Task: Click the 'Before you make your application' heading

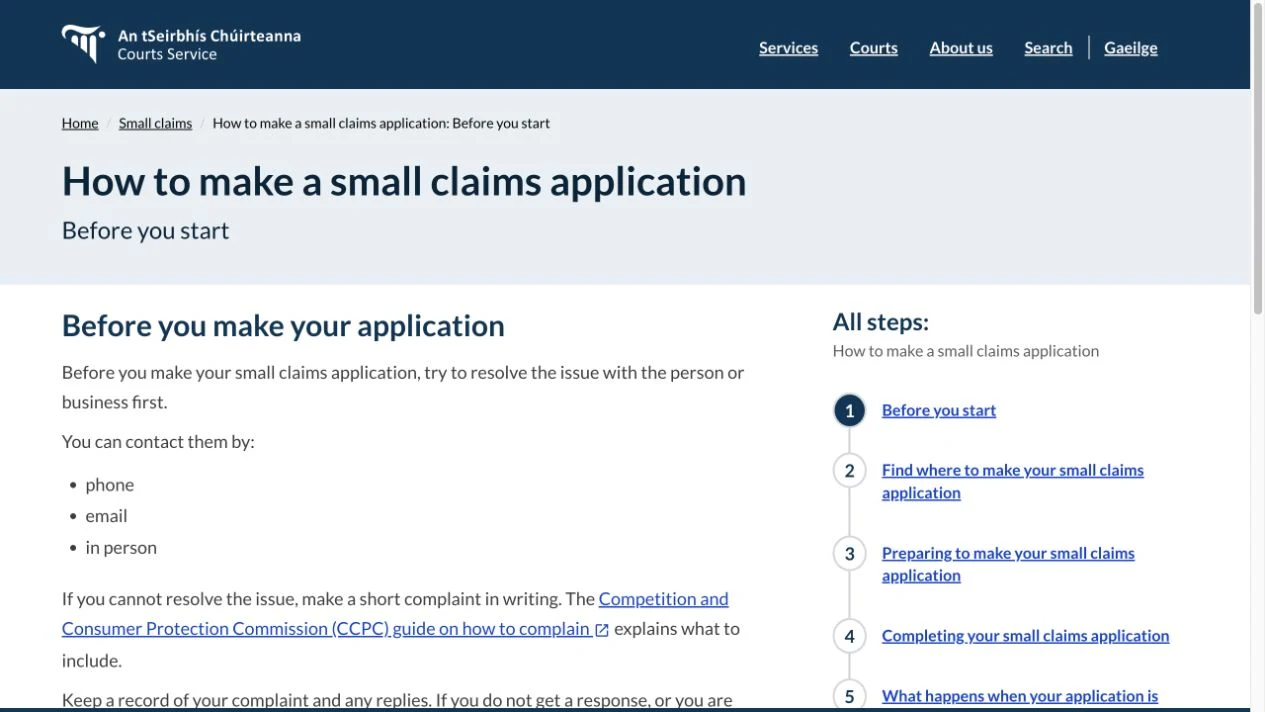Action: pos(283,326)
